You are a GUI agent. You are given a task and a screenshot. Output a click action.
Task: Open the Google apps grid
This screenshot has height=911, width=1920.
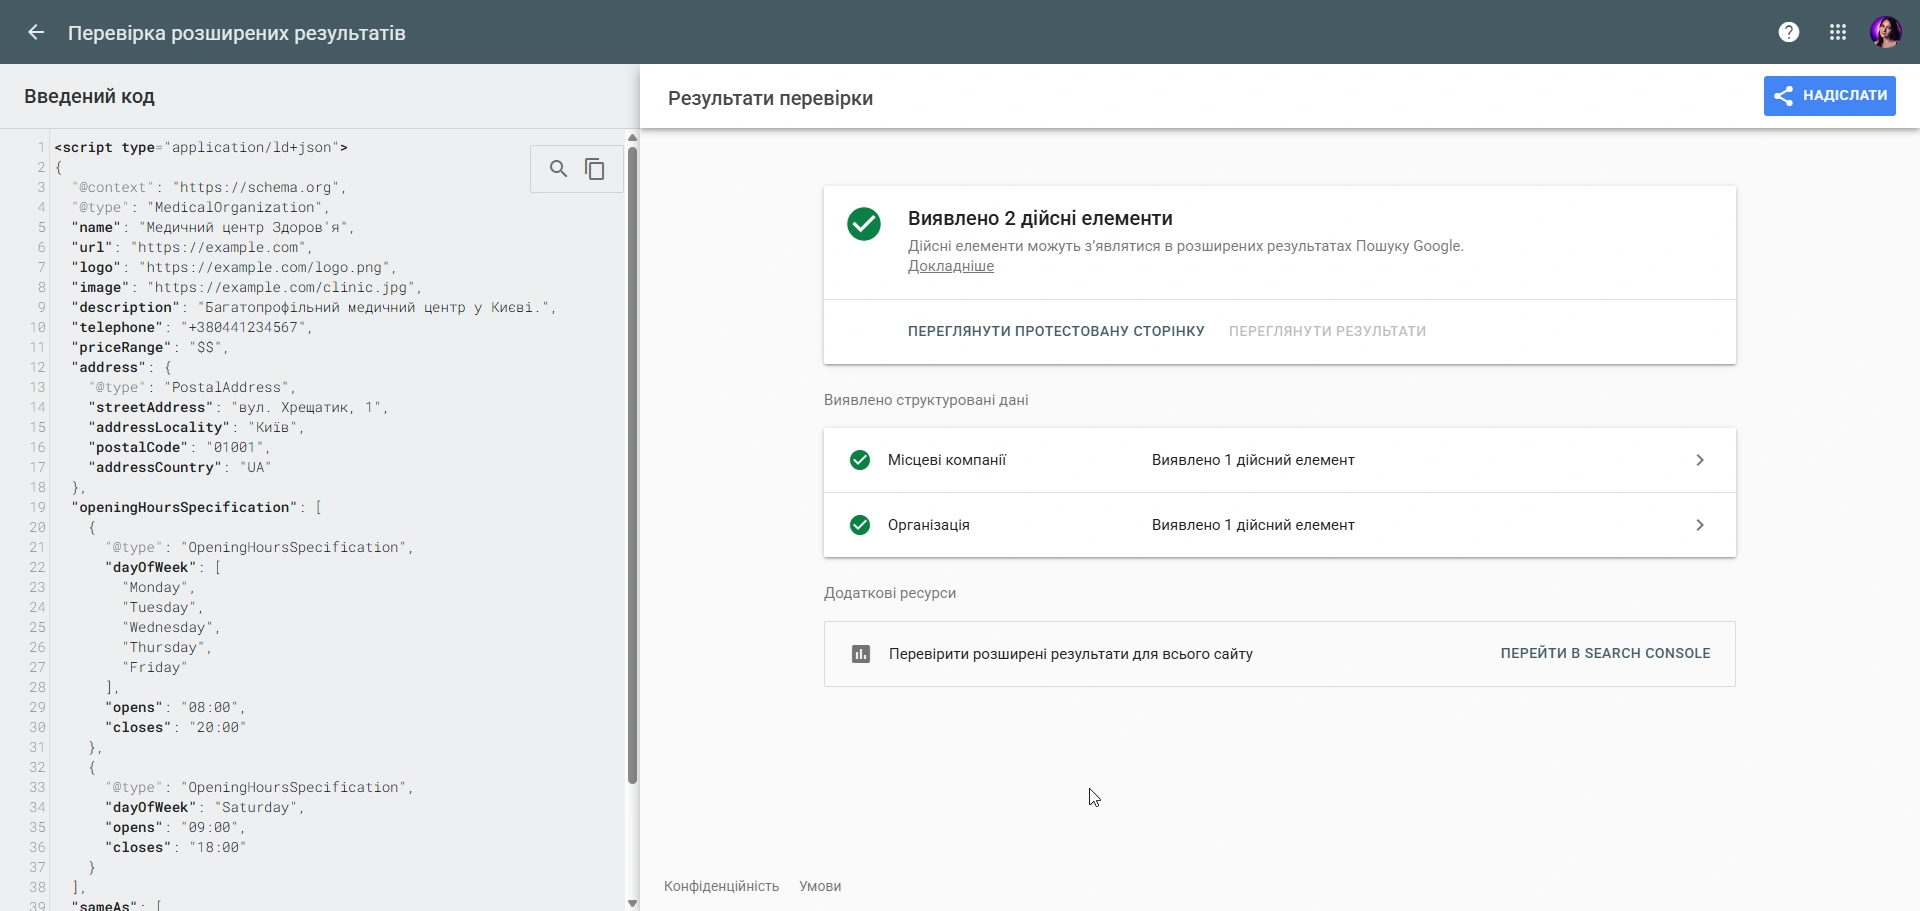[1838, 32]
